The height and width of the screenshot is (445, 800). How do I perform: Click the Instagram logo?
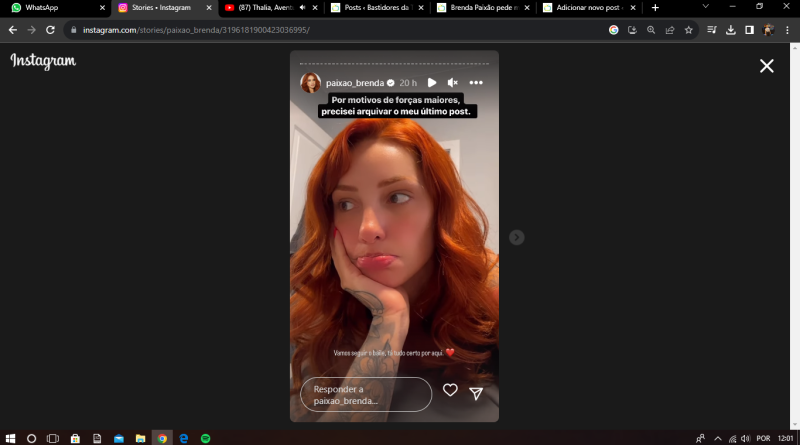pos(43,62)
